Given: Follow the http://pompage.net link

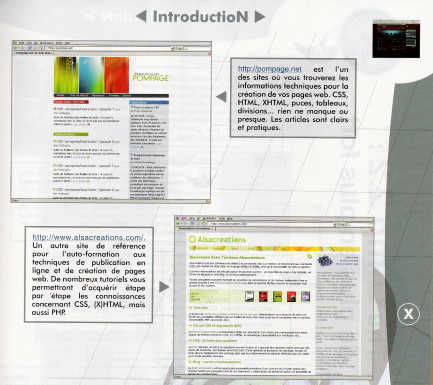Looking at the screenshot, I should tap(269, 69).
